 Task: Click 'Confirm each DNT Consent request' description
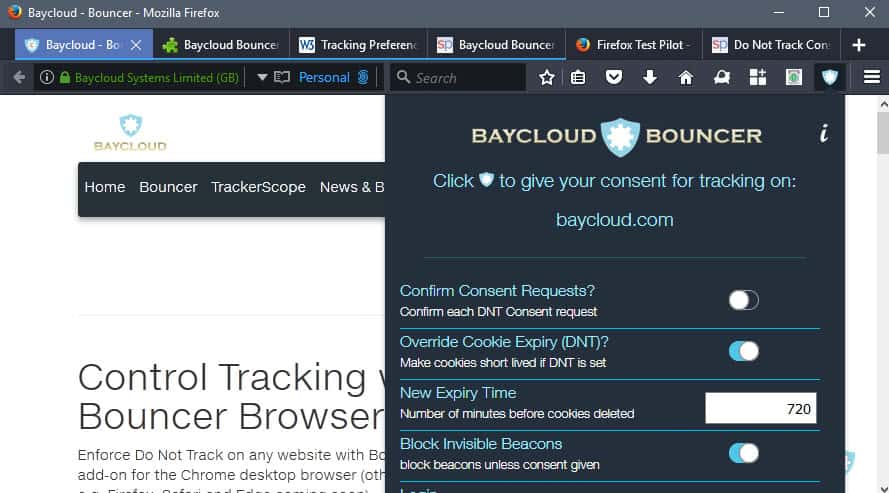(498, 312)
